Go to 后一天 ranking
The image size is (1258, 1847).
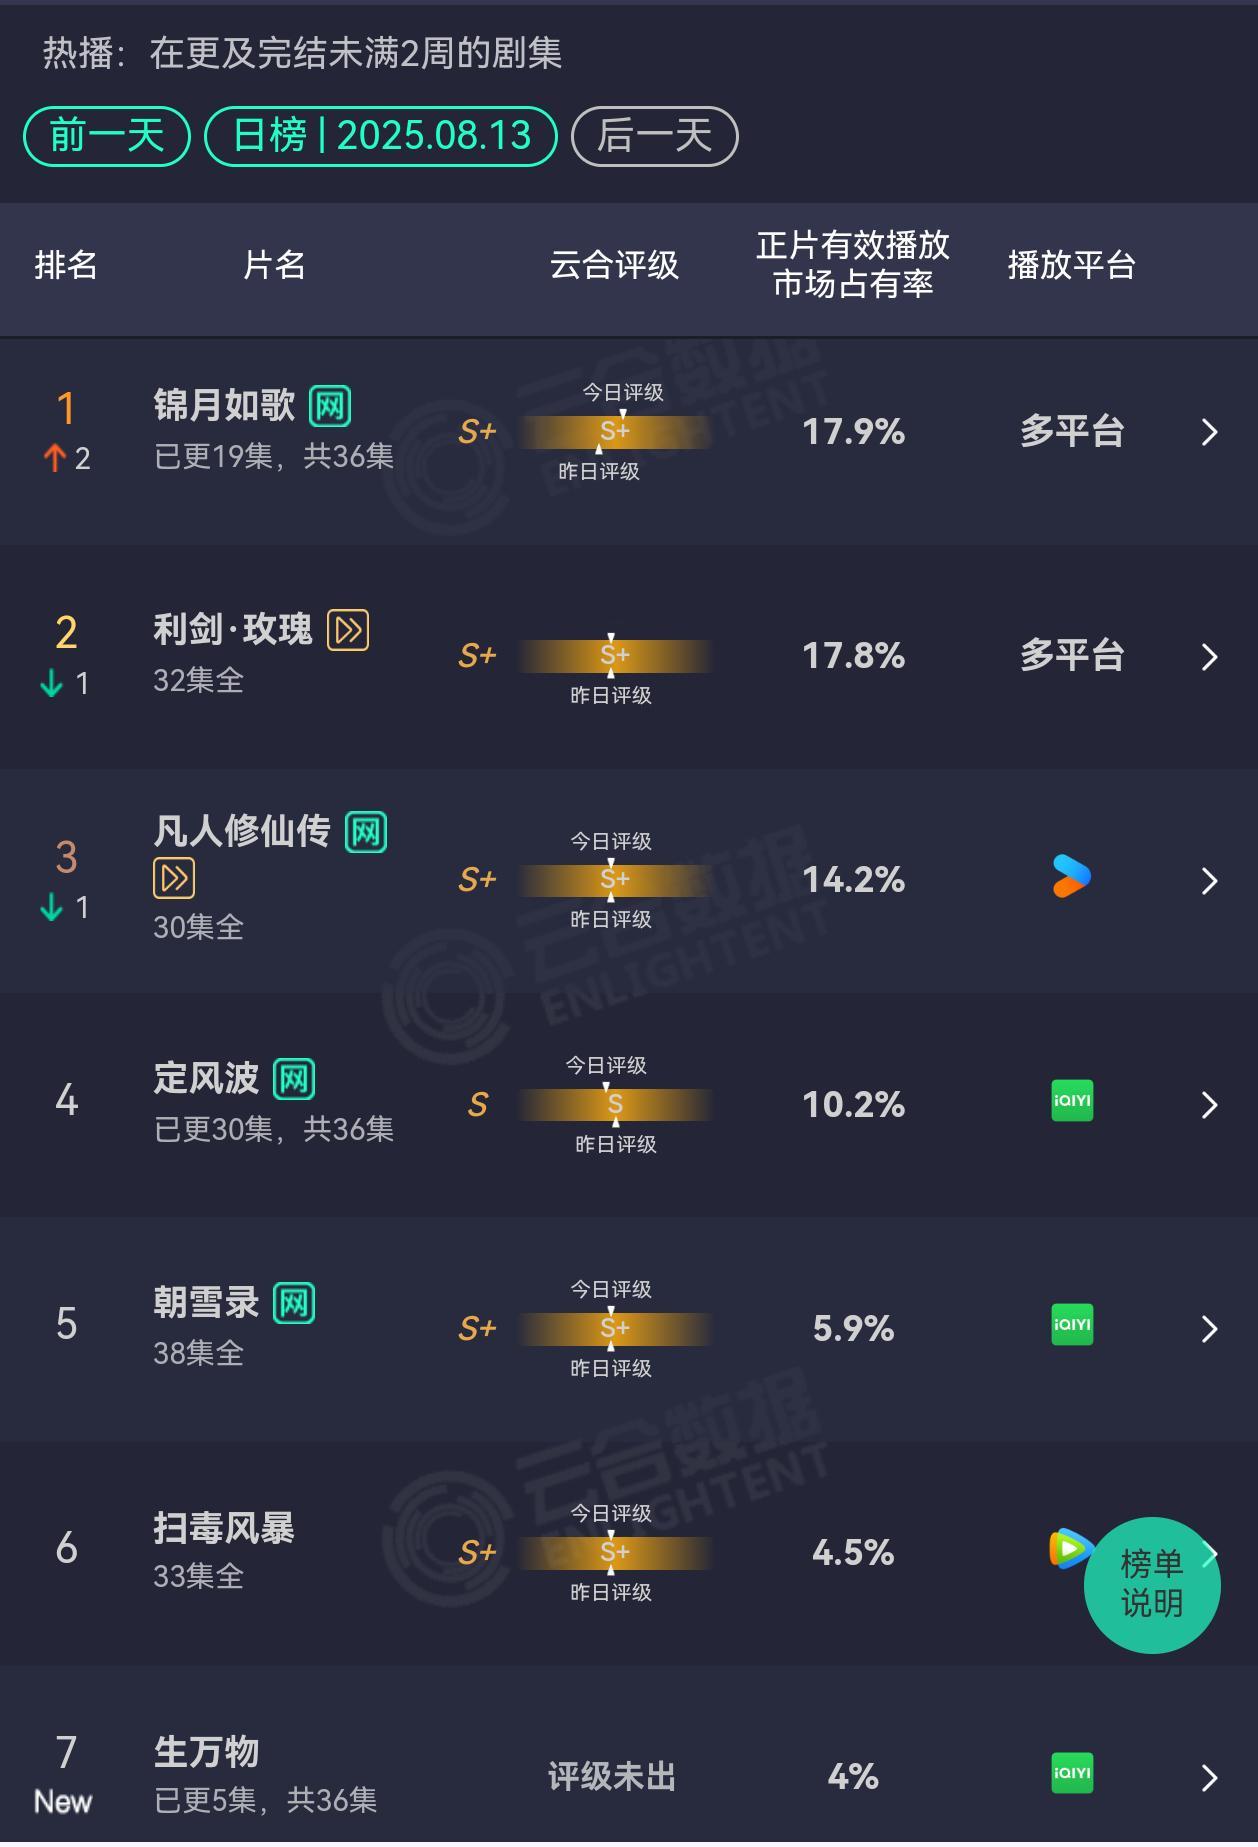tap(655, 136)
